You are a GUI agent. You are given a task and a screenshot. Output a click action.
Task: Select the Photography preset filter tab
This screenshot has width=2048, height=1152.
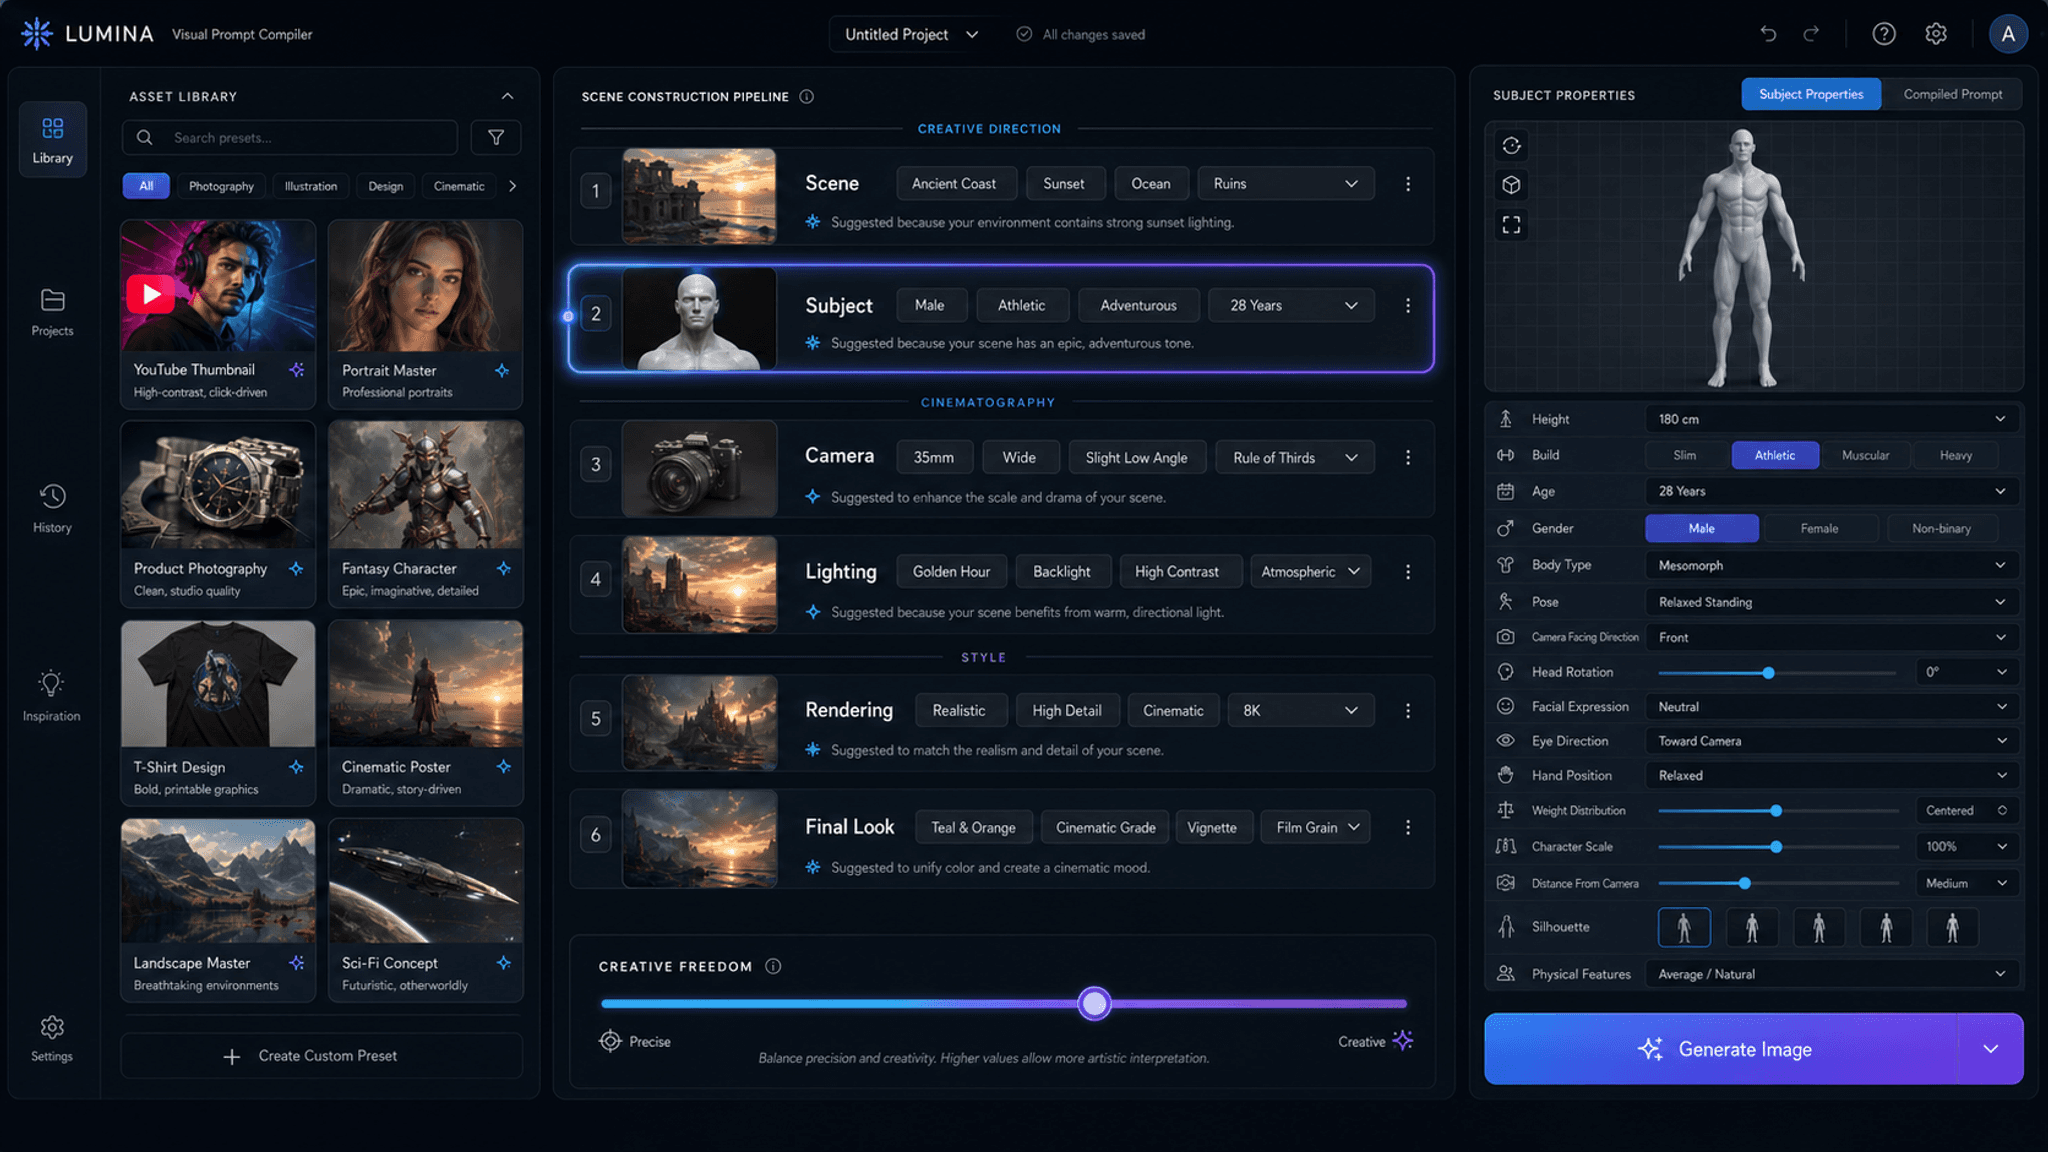pos(221,186)
